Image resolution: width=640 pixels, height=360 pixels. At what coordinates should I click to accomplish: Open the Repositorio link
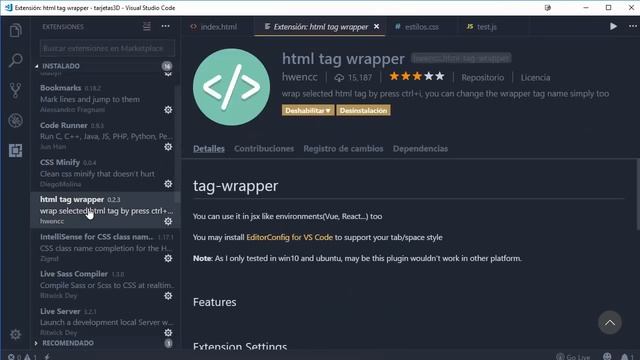coord(482,78)
